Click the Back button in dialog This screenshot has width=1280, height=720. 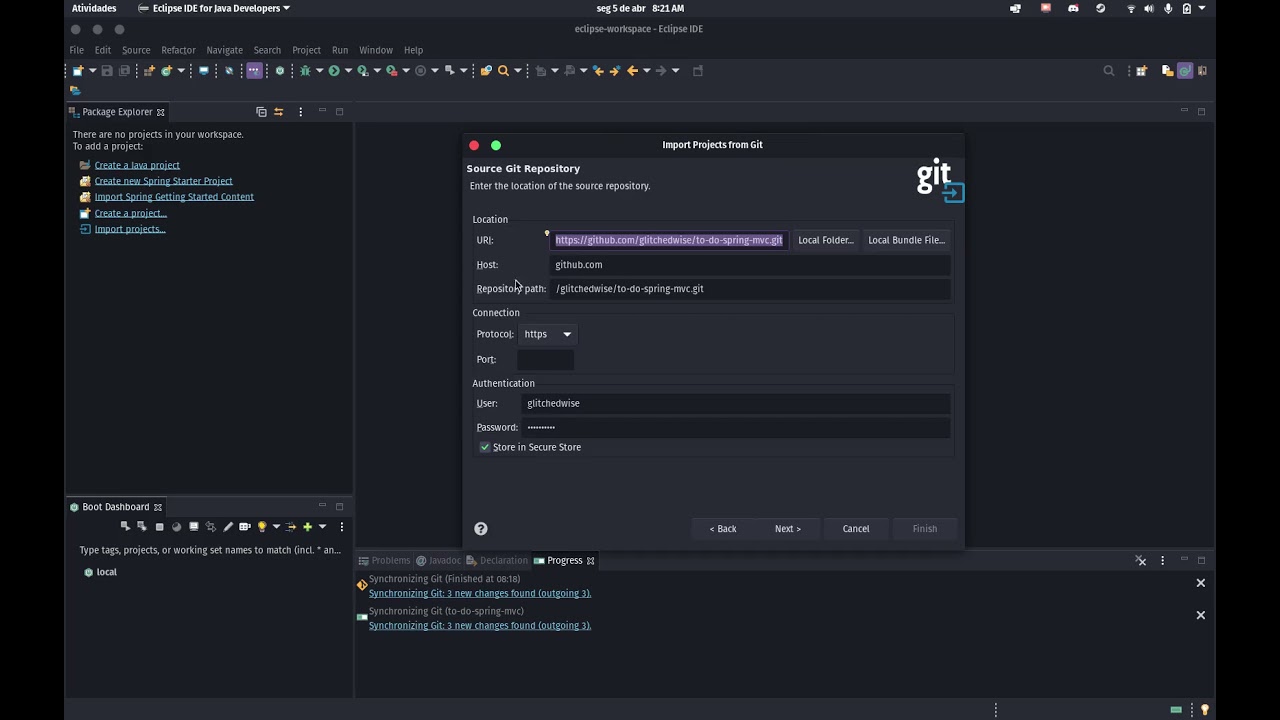tap(723, 528)
